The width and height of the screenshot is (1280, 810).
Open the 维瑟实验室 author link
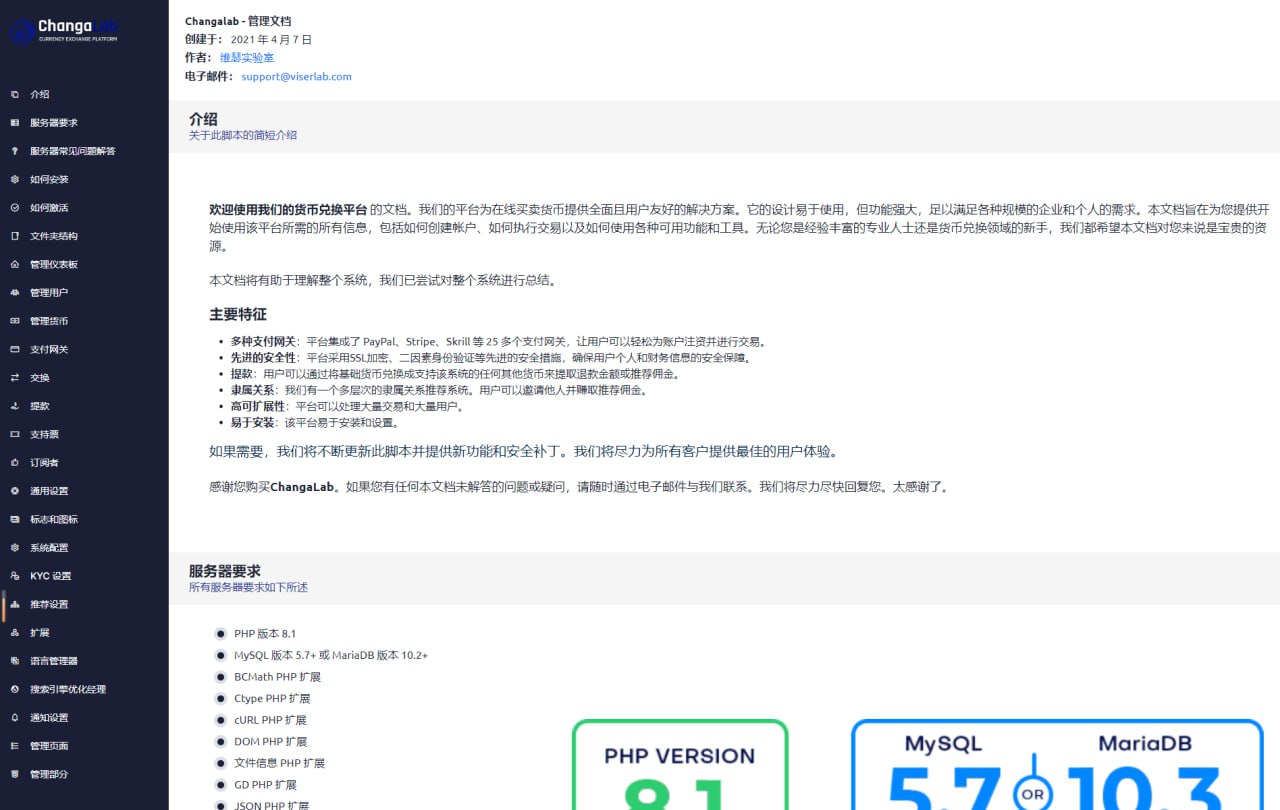(x=247, y=58)
